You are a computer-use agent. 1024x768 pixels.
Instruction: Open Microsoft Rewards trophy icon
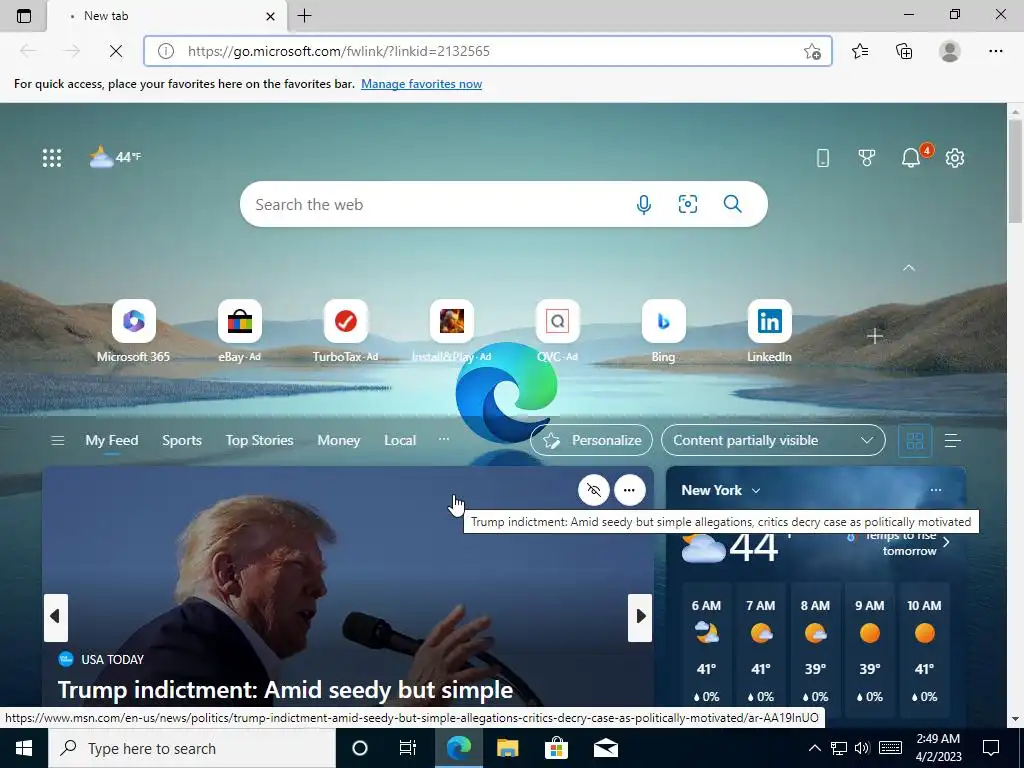point(867,157)
